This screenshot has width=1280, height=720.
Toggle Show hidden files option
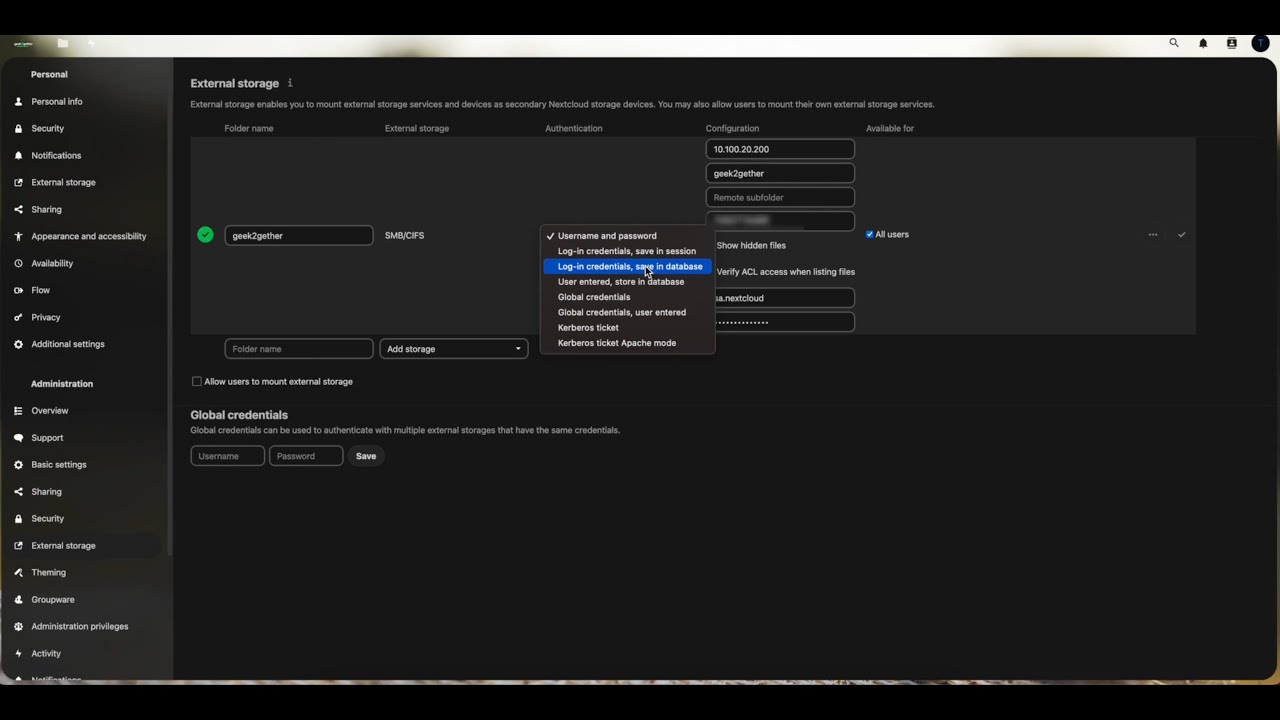(x=750, y=245)
